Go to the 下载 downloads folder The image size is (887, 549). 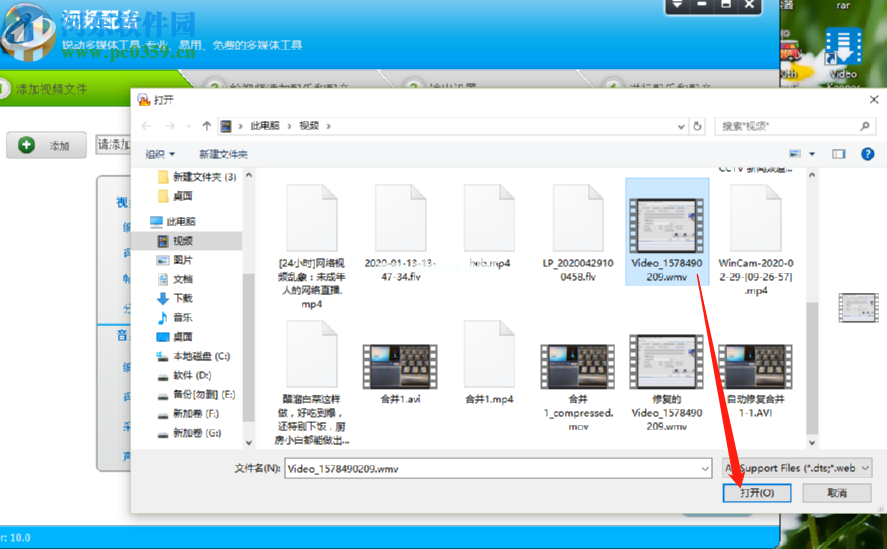[x=182, y=298]
